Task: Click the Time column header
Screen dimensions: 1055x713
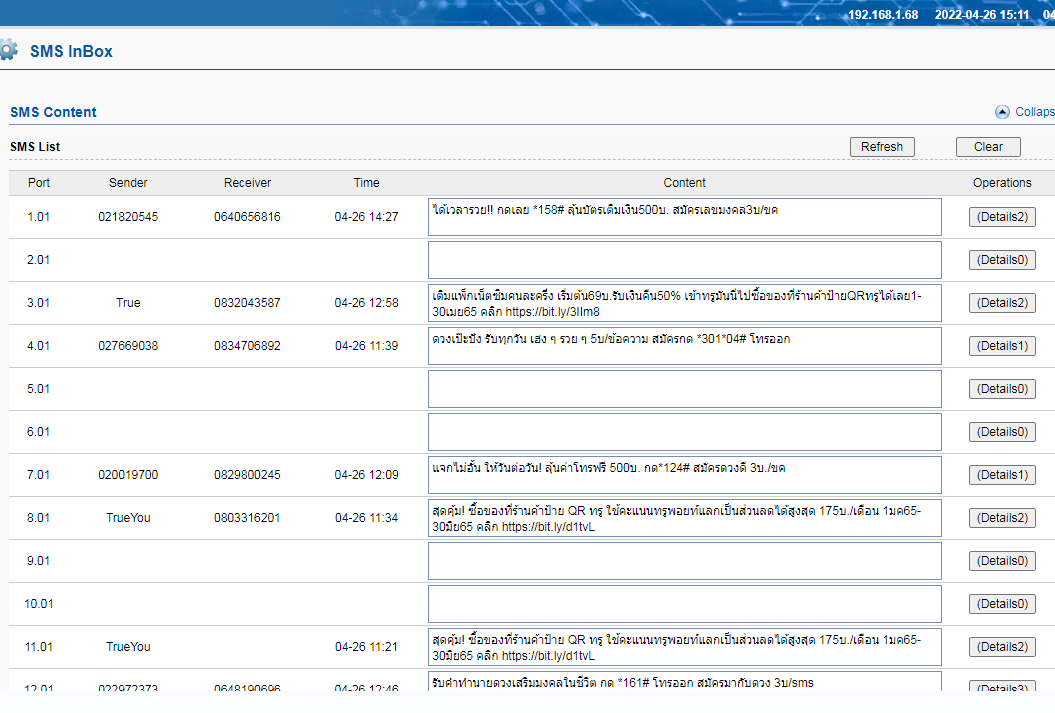Action: [x=366, y=183]
